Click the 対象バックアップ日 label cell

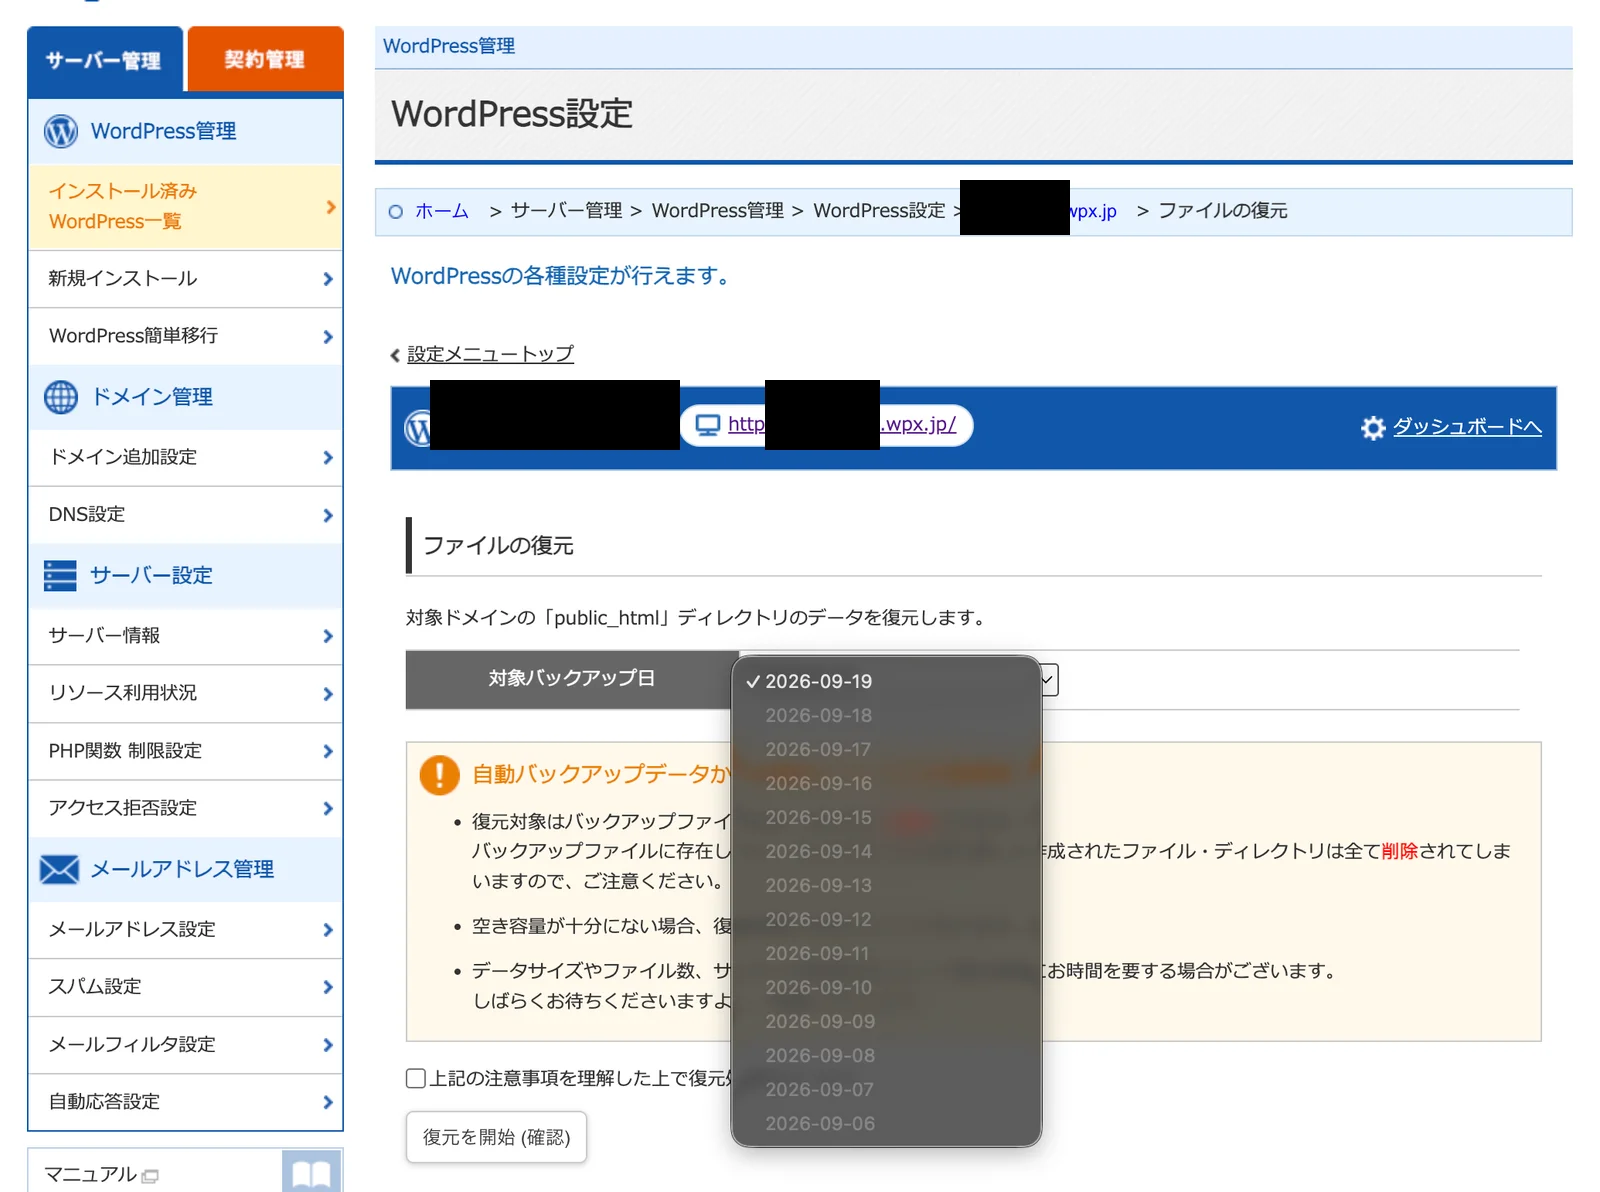pos(572,679)
